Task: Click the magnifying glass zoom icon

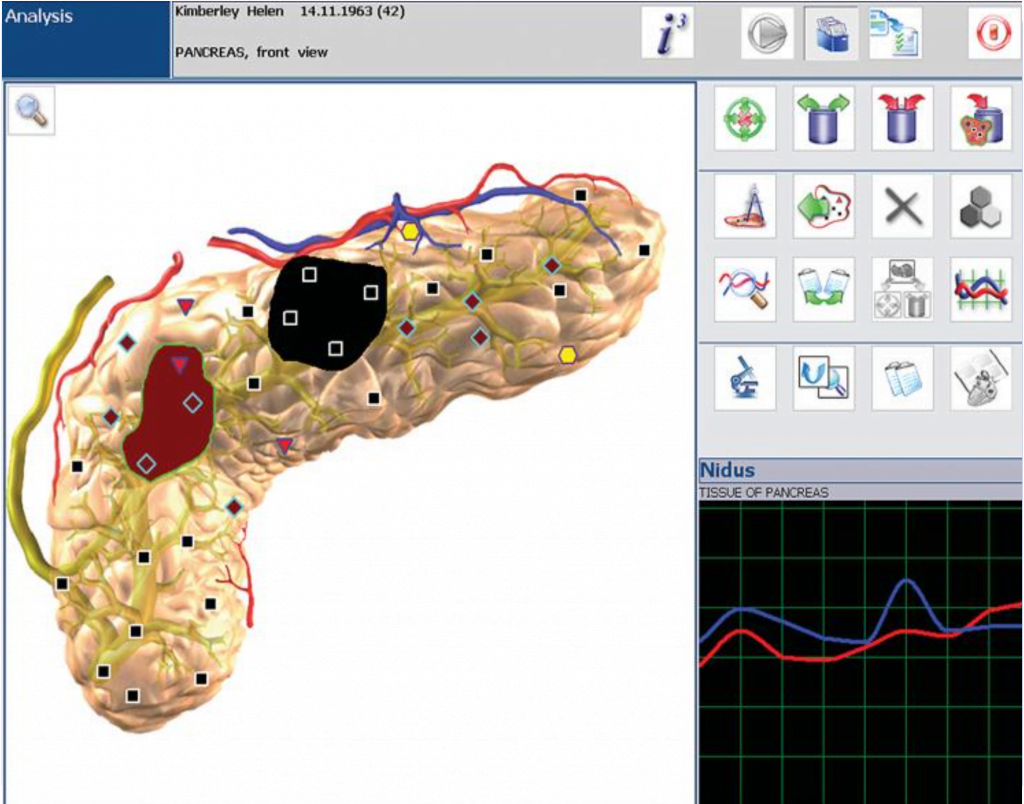Action: [x=31, y=111]
